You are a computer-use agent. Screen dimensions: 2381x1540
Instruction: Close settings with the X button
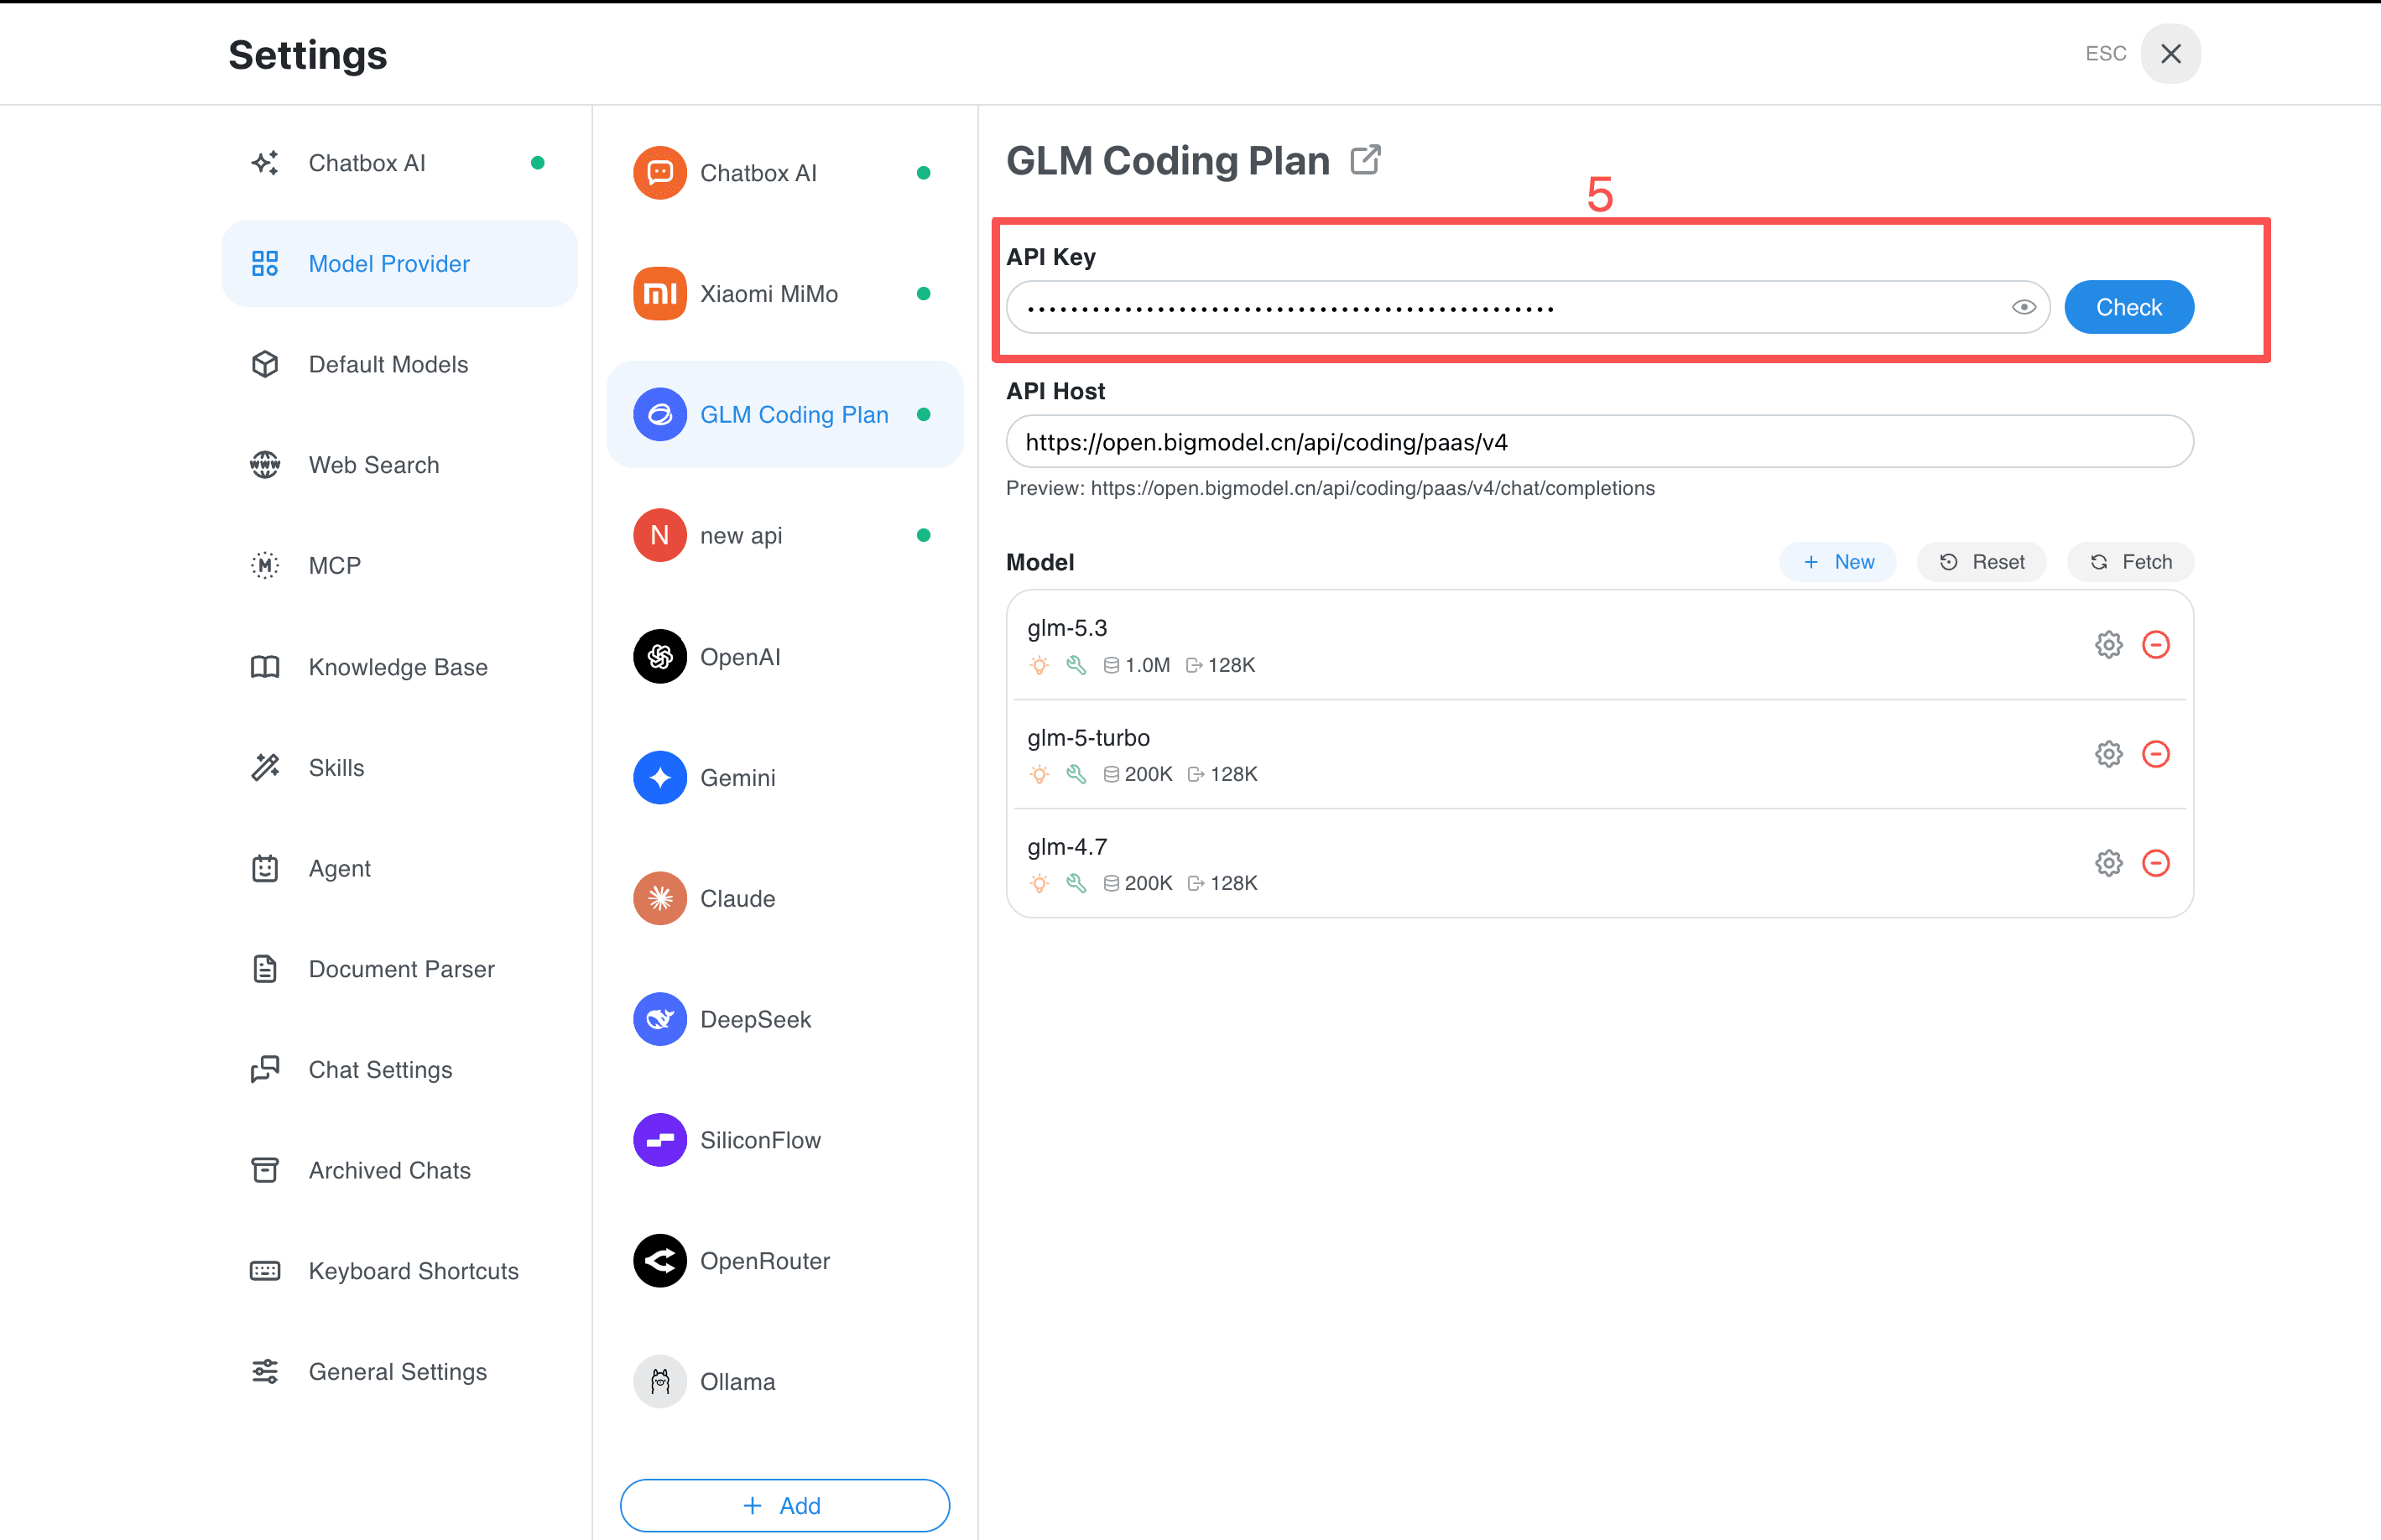(x=2170, y=53)
